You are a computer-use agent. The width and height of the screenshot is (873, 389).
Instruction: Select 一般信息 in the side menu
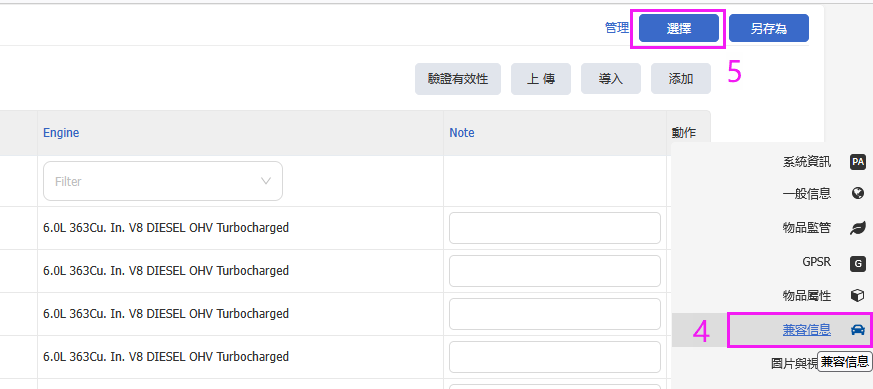click(807, 193)
